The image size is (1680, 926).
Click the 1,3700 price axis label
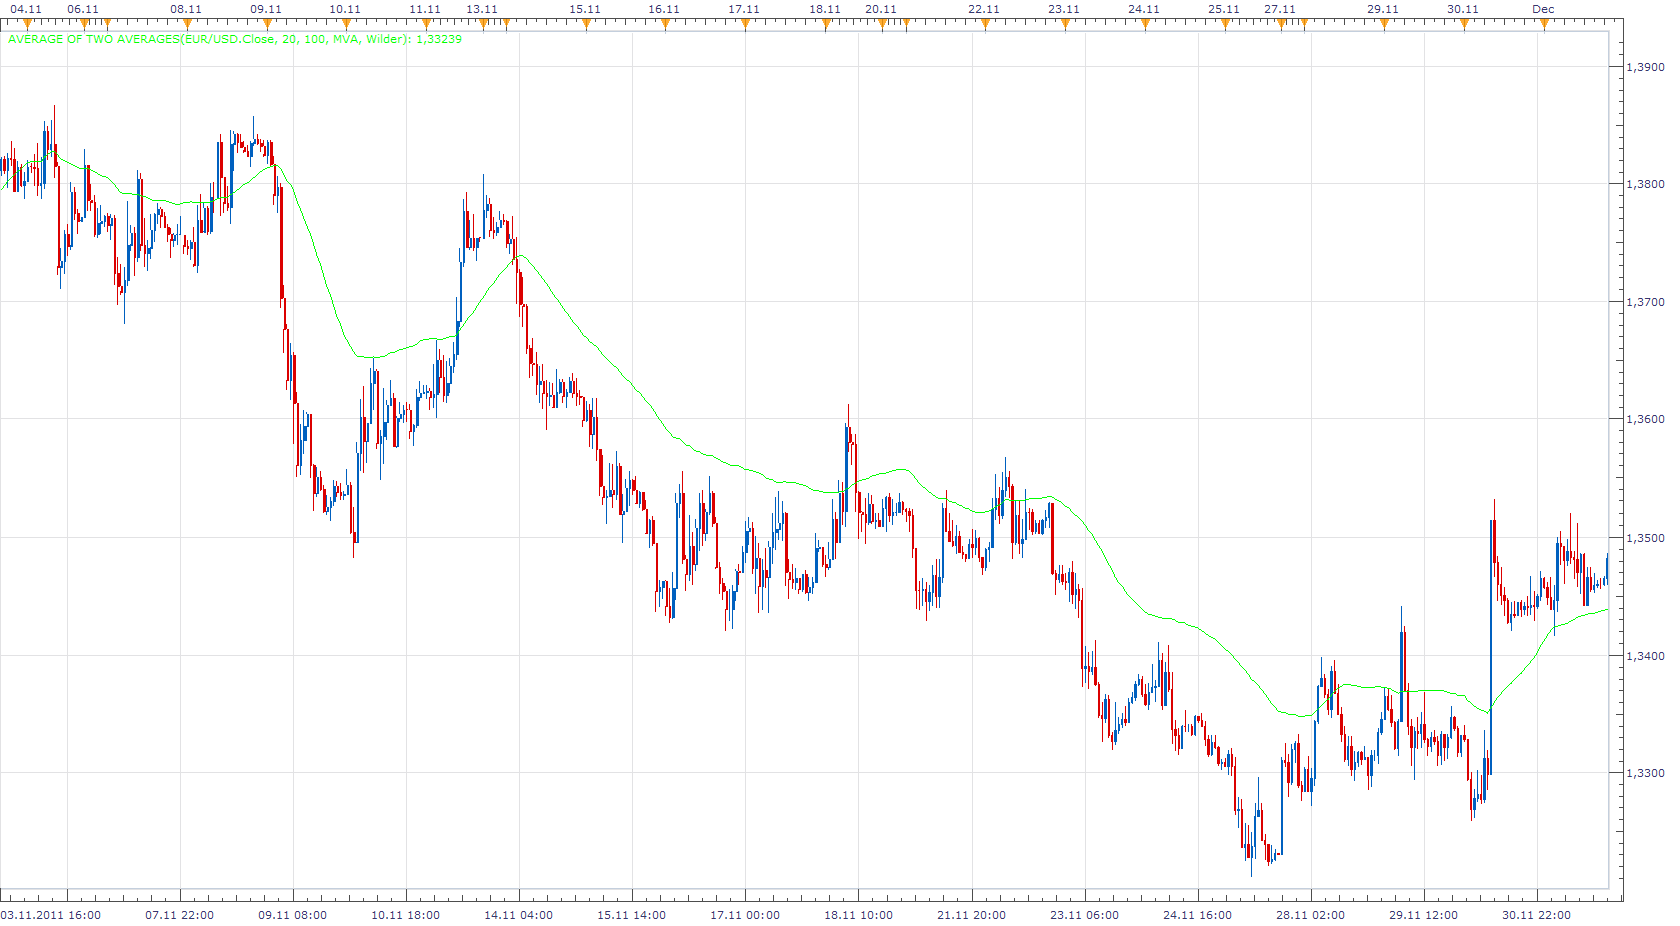coord(1646,302)
